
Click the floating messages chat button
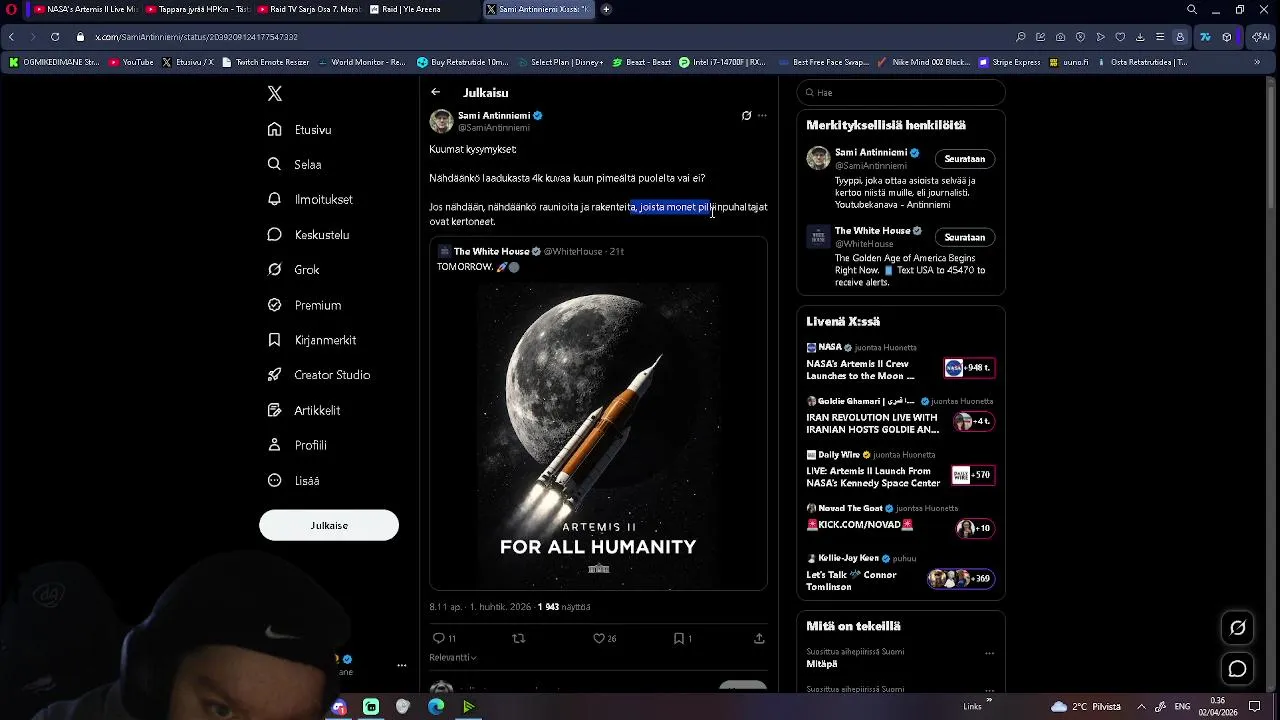[x=1238, y=669]
